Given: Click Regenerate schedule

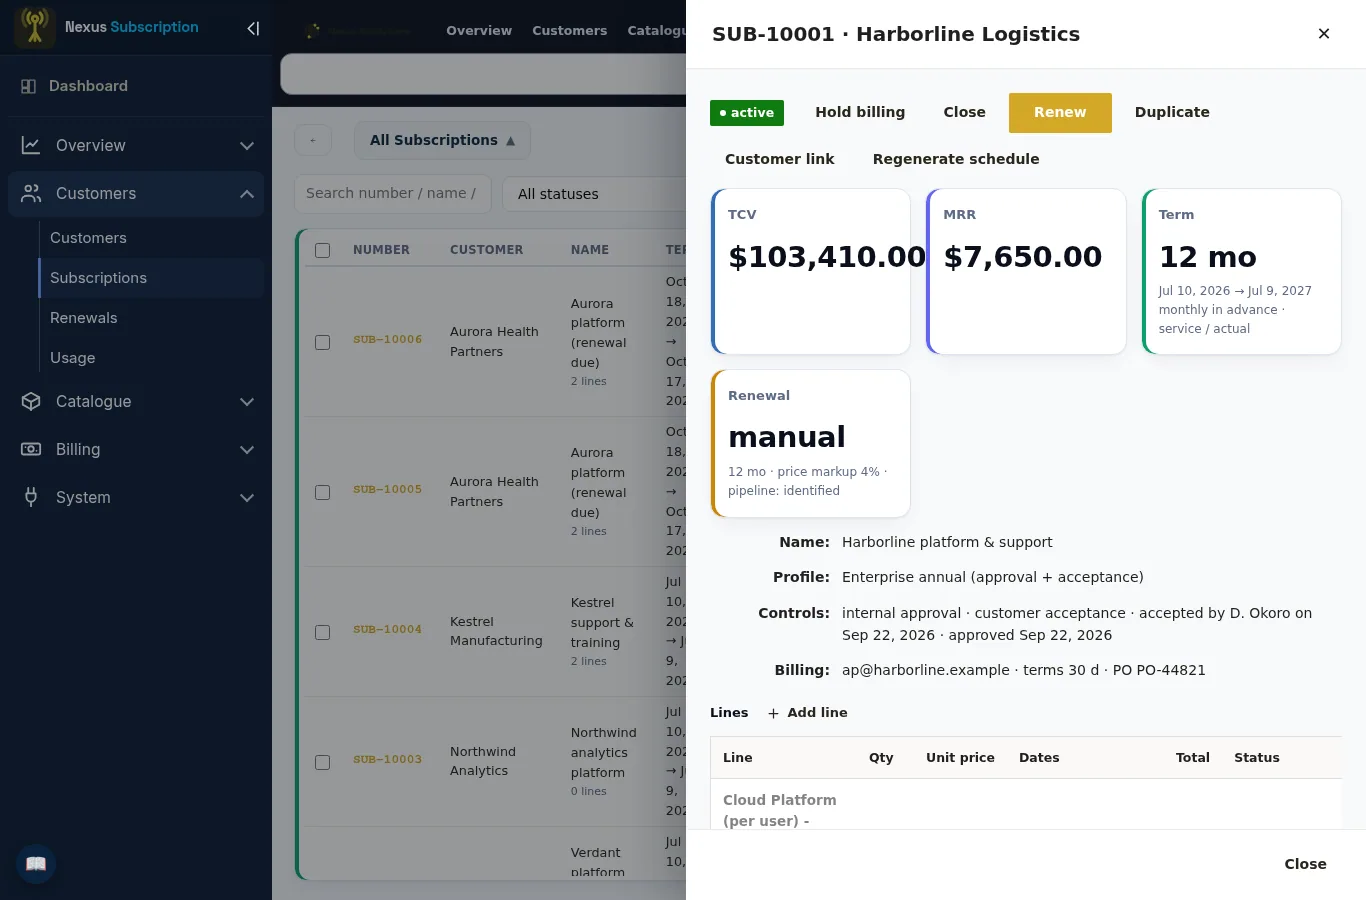Looking at the screenshot, I should (956, 159).
